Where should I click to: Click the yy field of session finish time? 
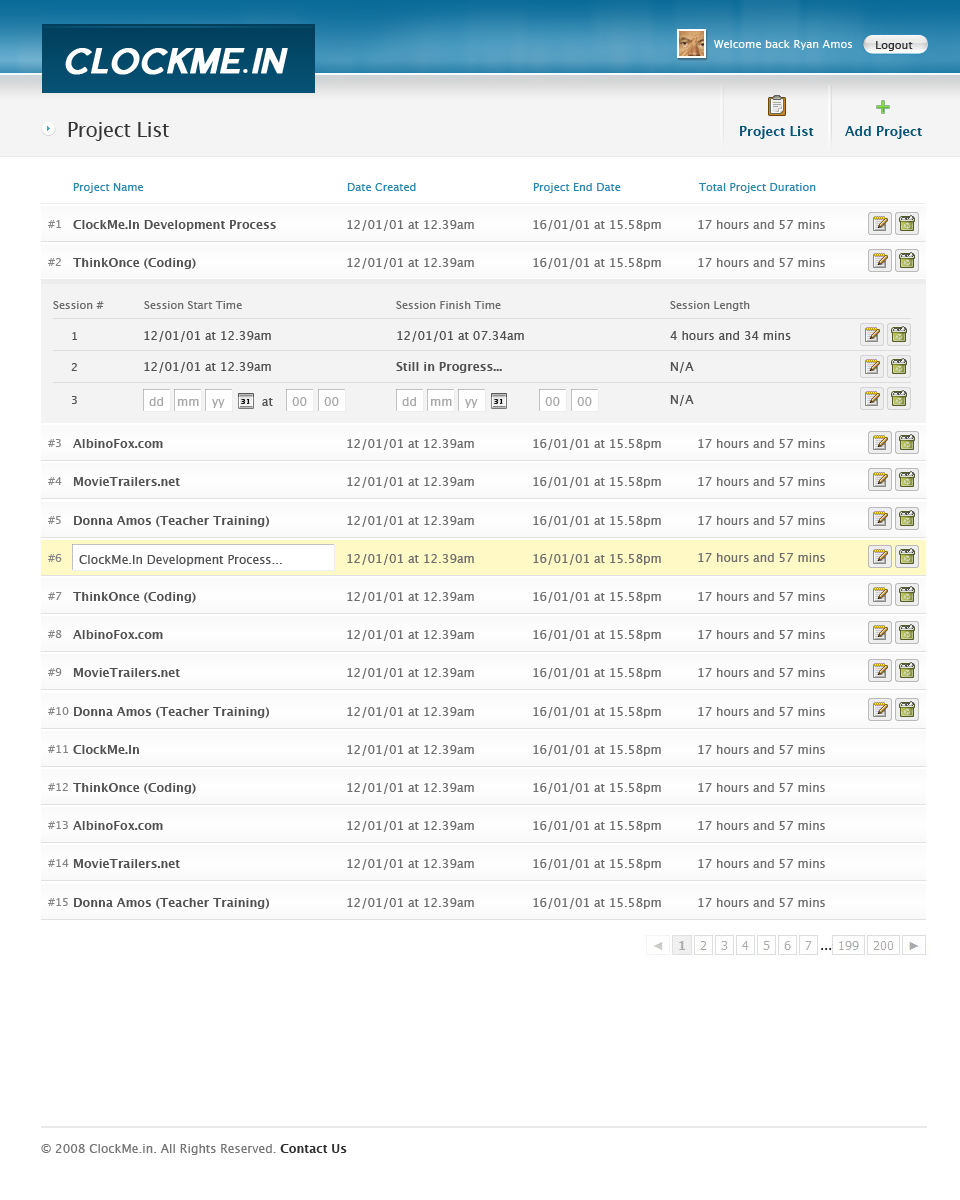click(x=471, y=401)
